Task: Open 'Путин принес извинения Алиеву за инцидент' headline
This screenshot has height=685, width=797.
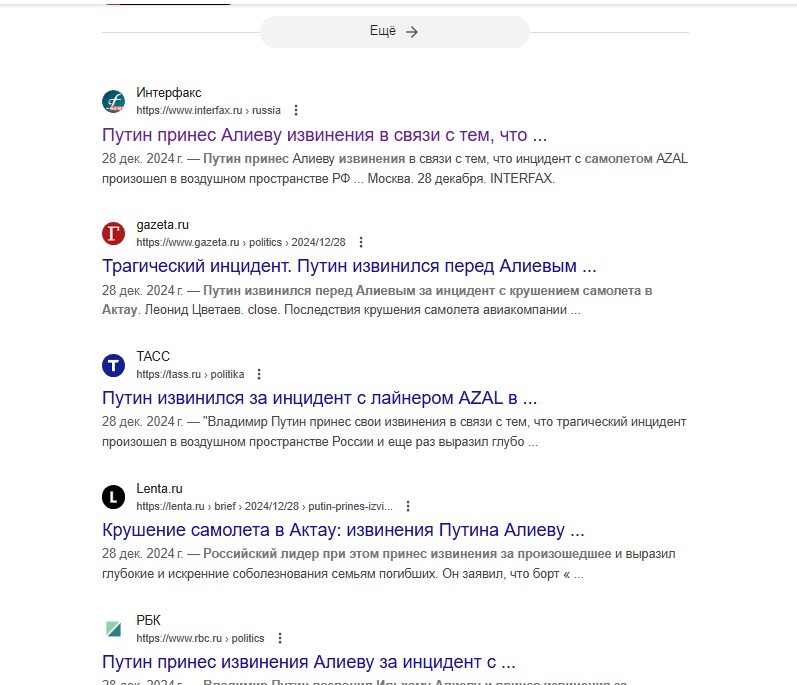Action: (309, 662)
